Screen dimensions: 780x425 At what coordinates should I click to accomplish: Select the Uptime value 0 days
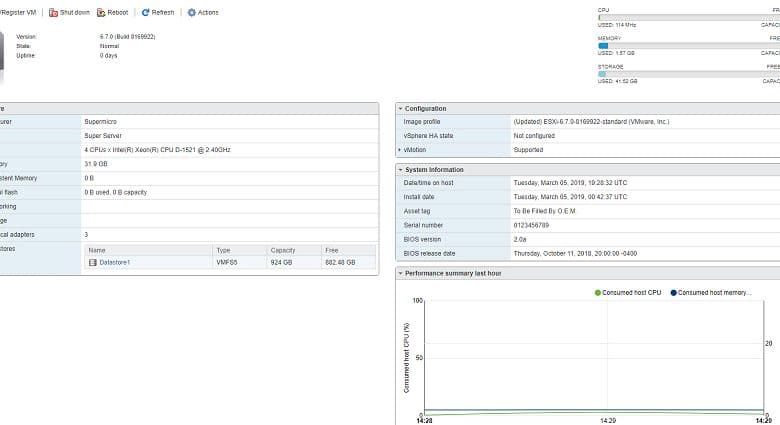[108, 56]
